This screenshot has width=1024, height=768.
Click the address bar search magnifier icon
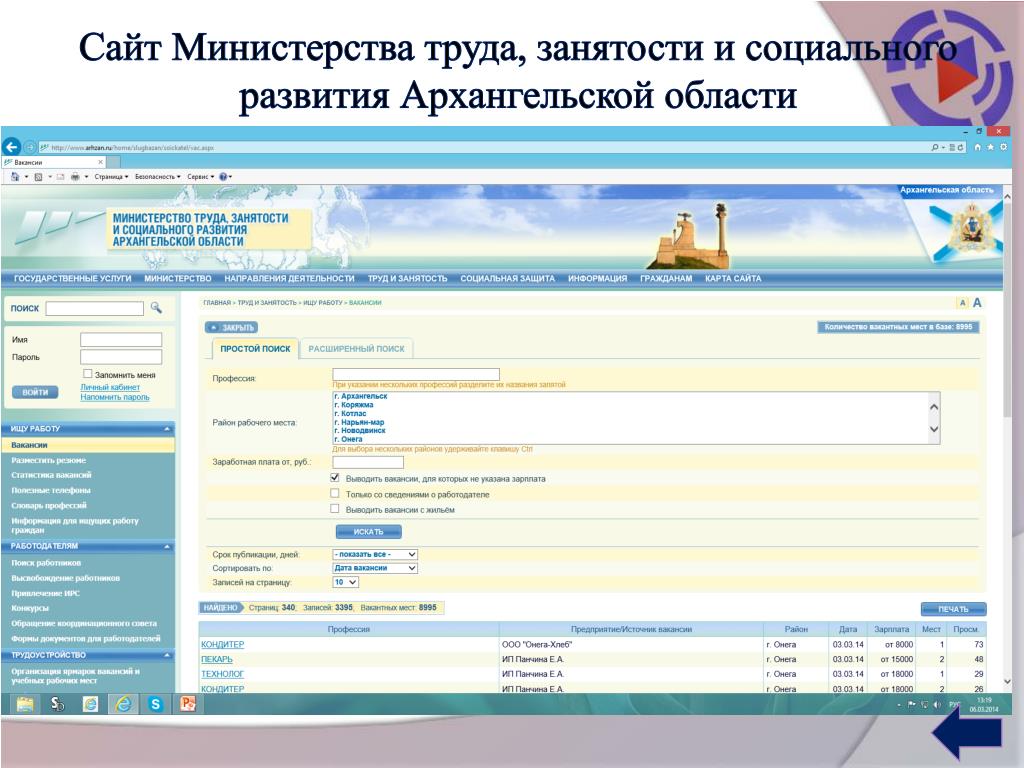point(935,148)
